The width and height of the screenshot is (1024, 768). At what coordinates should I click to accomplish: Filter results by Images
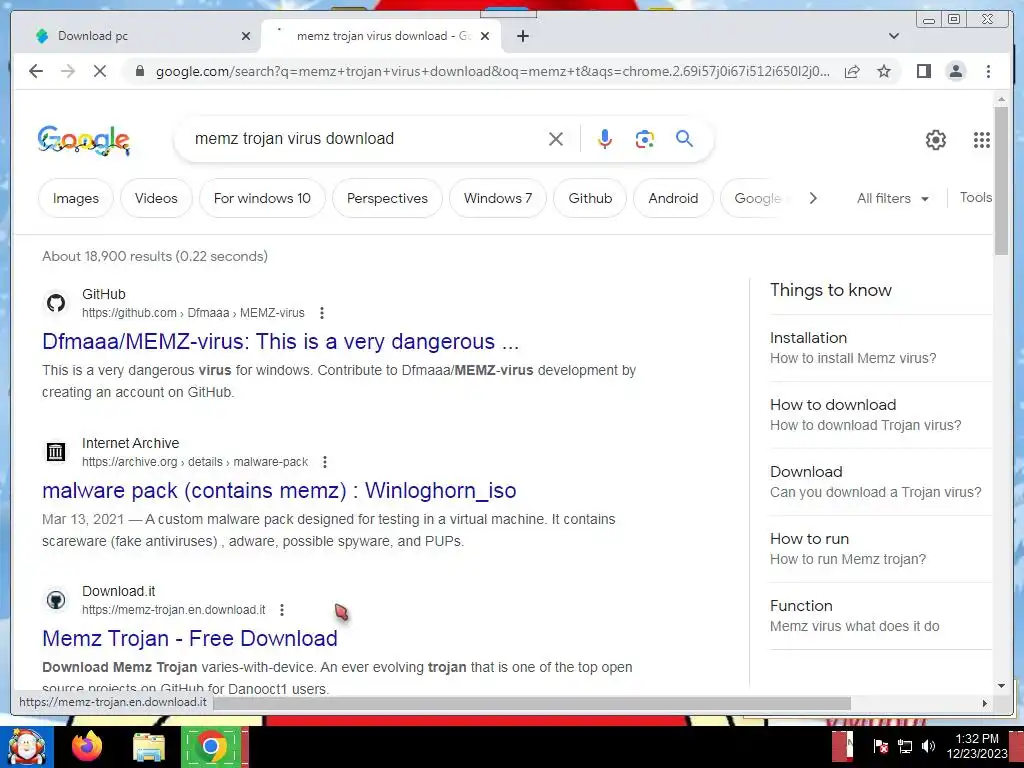76,198
